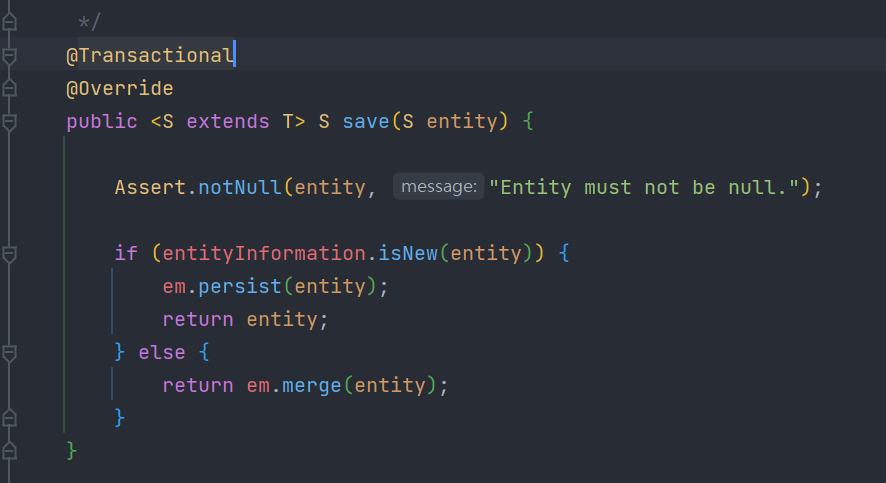
Task: Click the comment end marker */
Action: (89, 23)
